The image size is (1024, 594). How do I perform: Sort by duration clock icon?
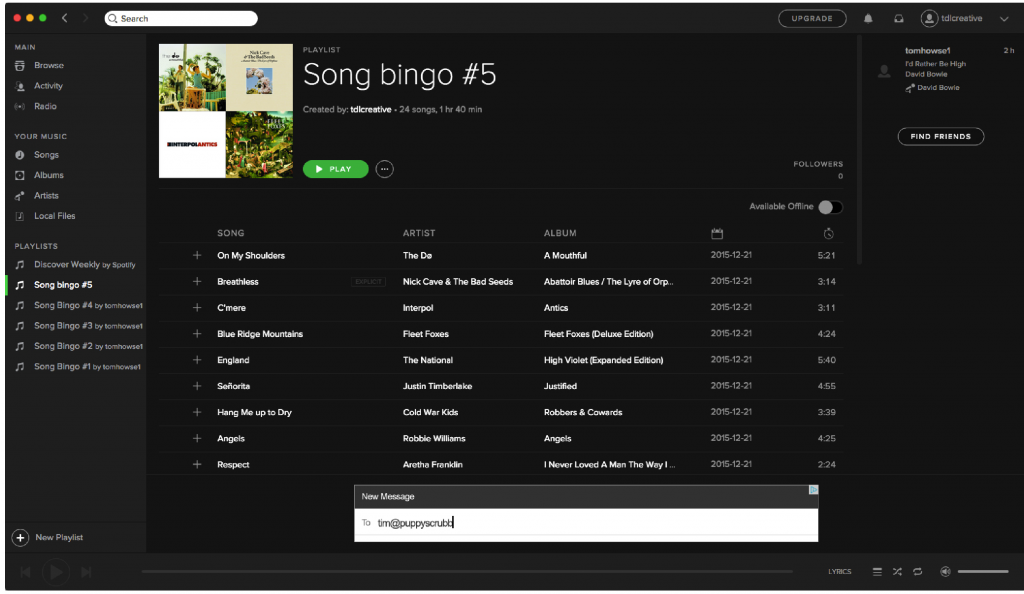(828, 233)
